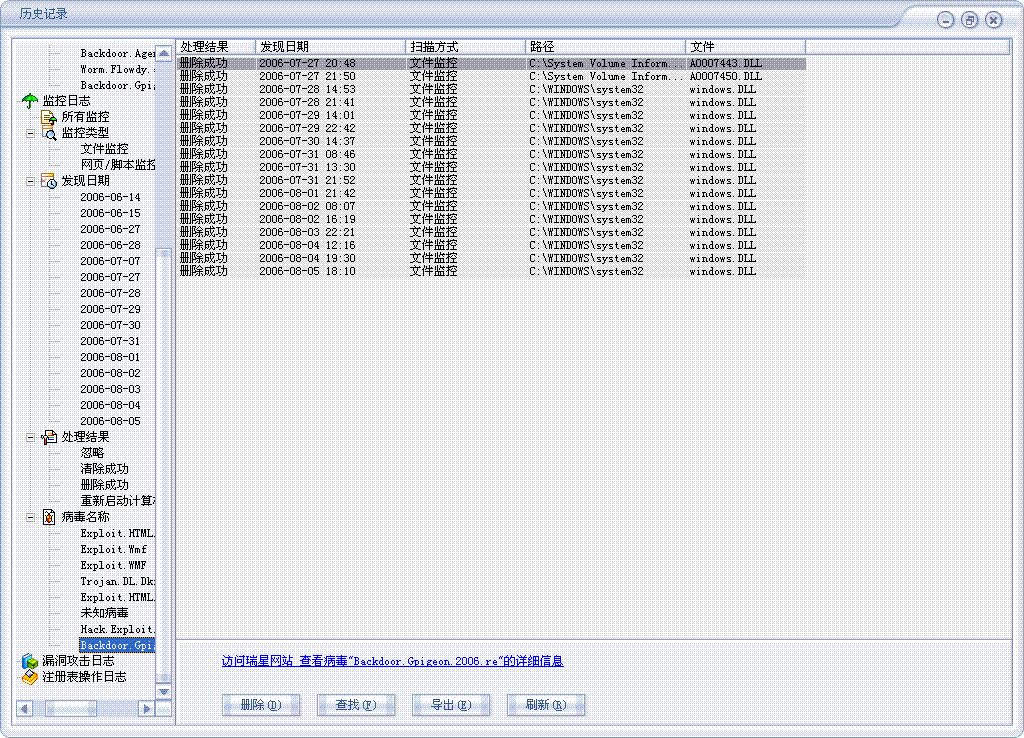Click the 刷新(R) button

(x=546, y=705)
